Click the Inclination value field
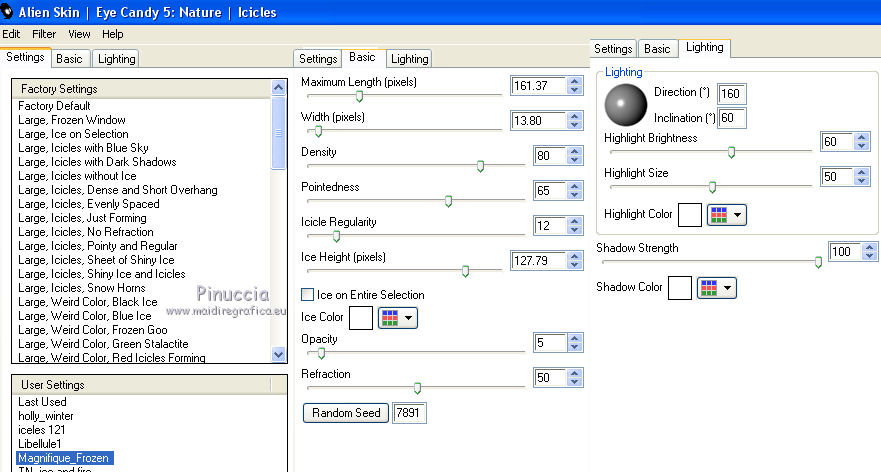The height and width of the screenshot is (472, 881). pos(732,118)
